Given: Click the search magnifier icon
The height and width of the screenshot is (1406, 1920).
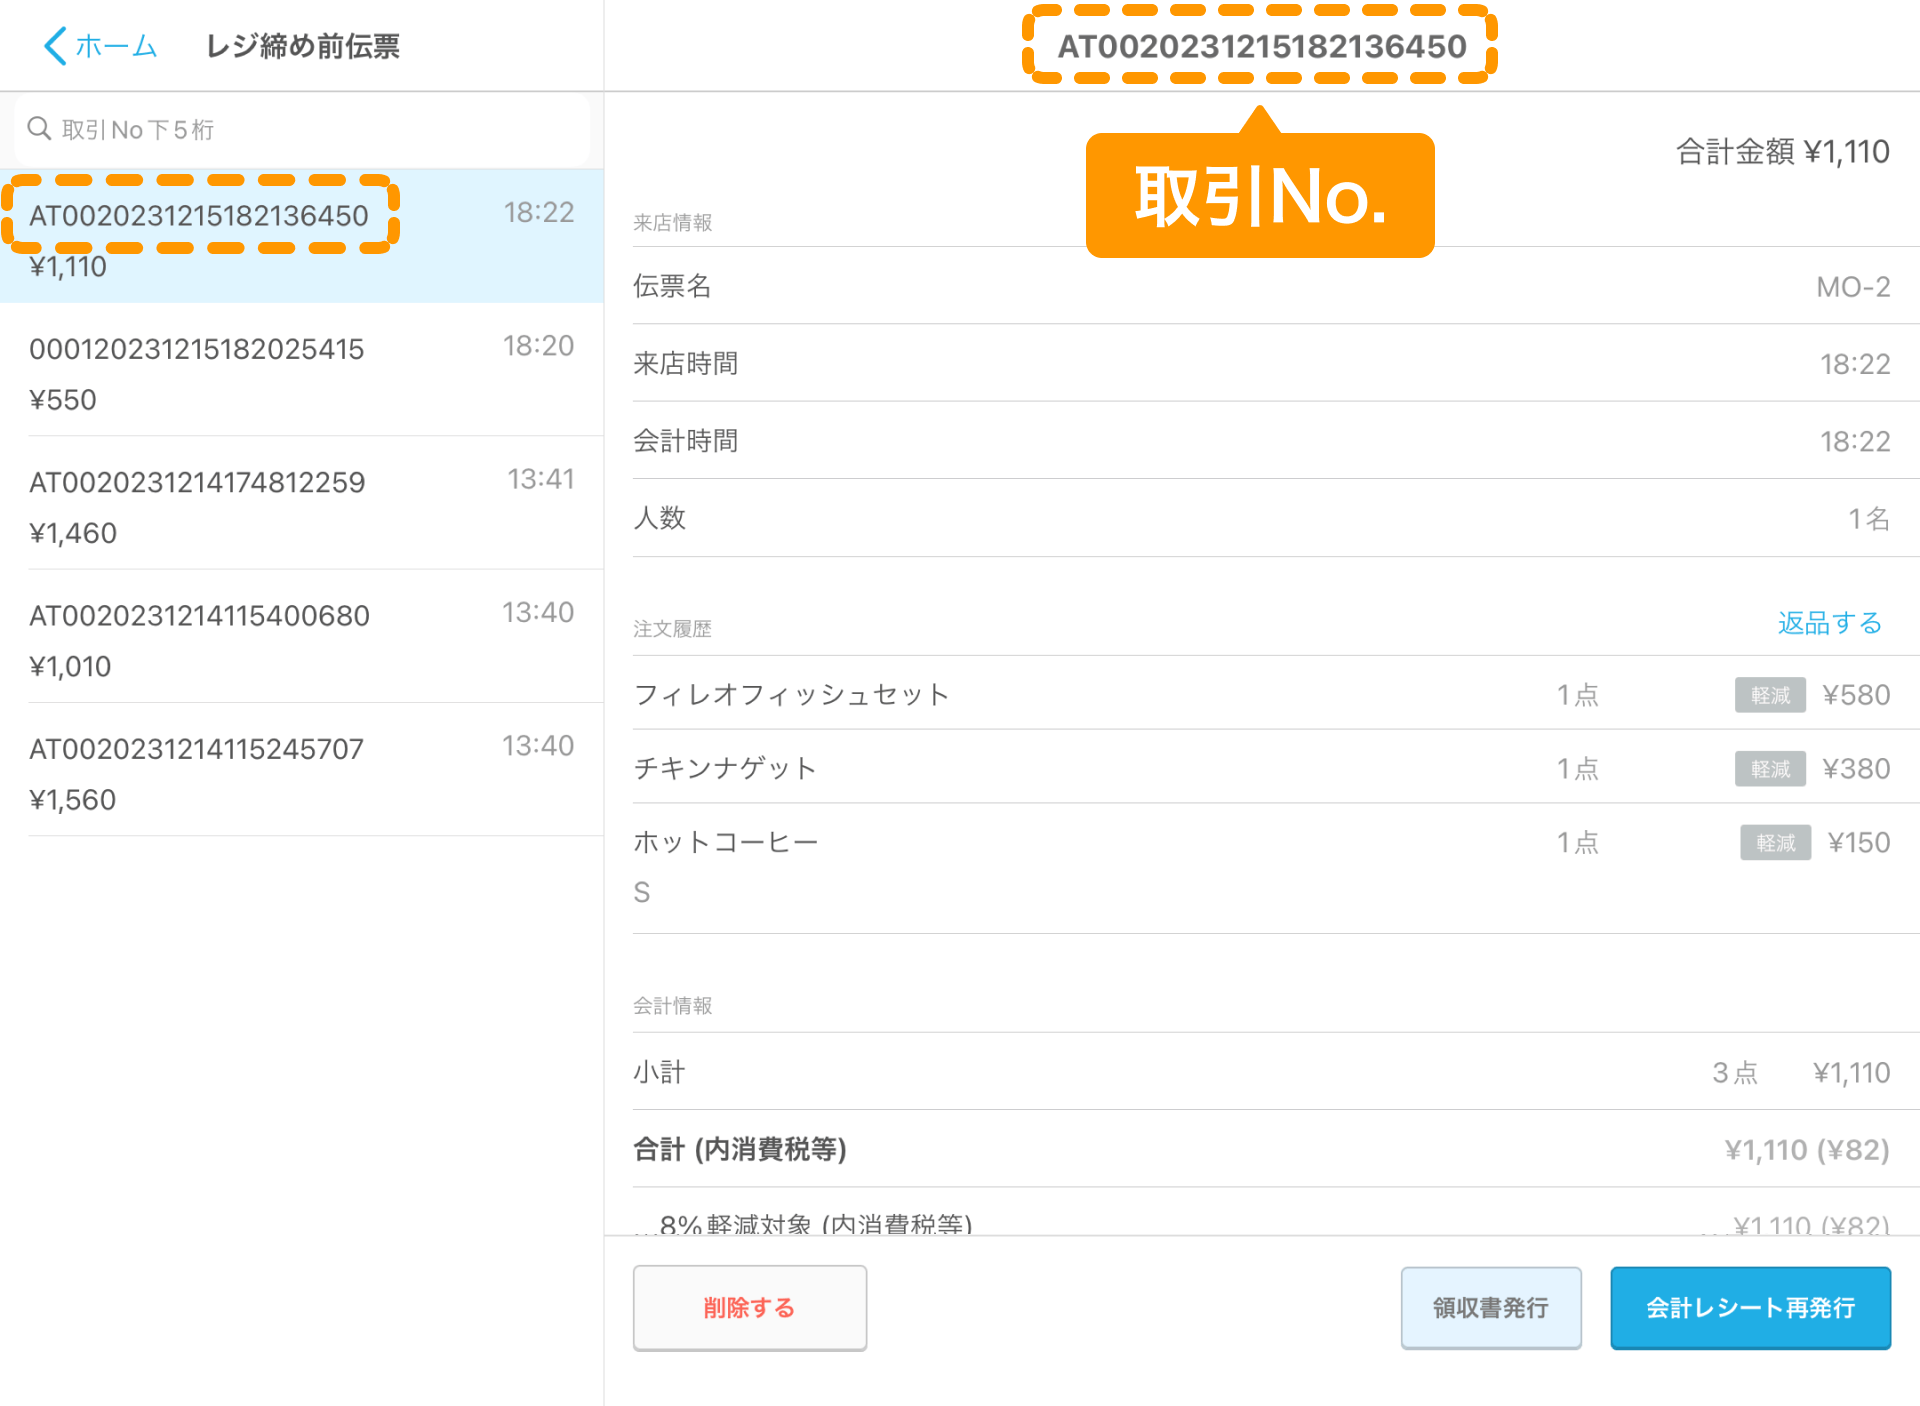Looking at the screenshot, I should pyautogui.click(x=39, y=129).
